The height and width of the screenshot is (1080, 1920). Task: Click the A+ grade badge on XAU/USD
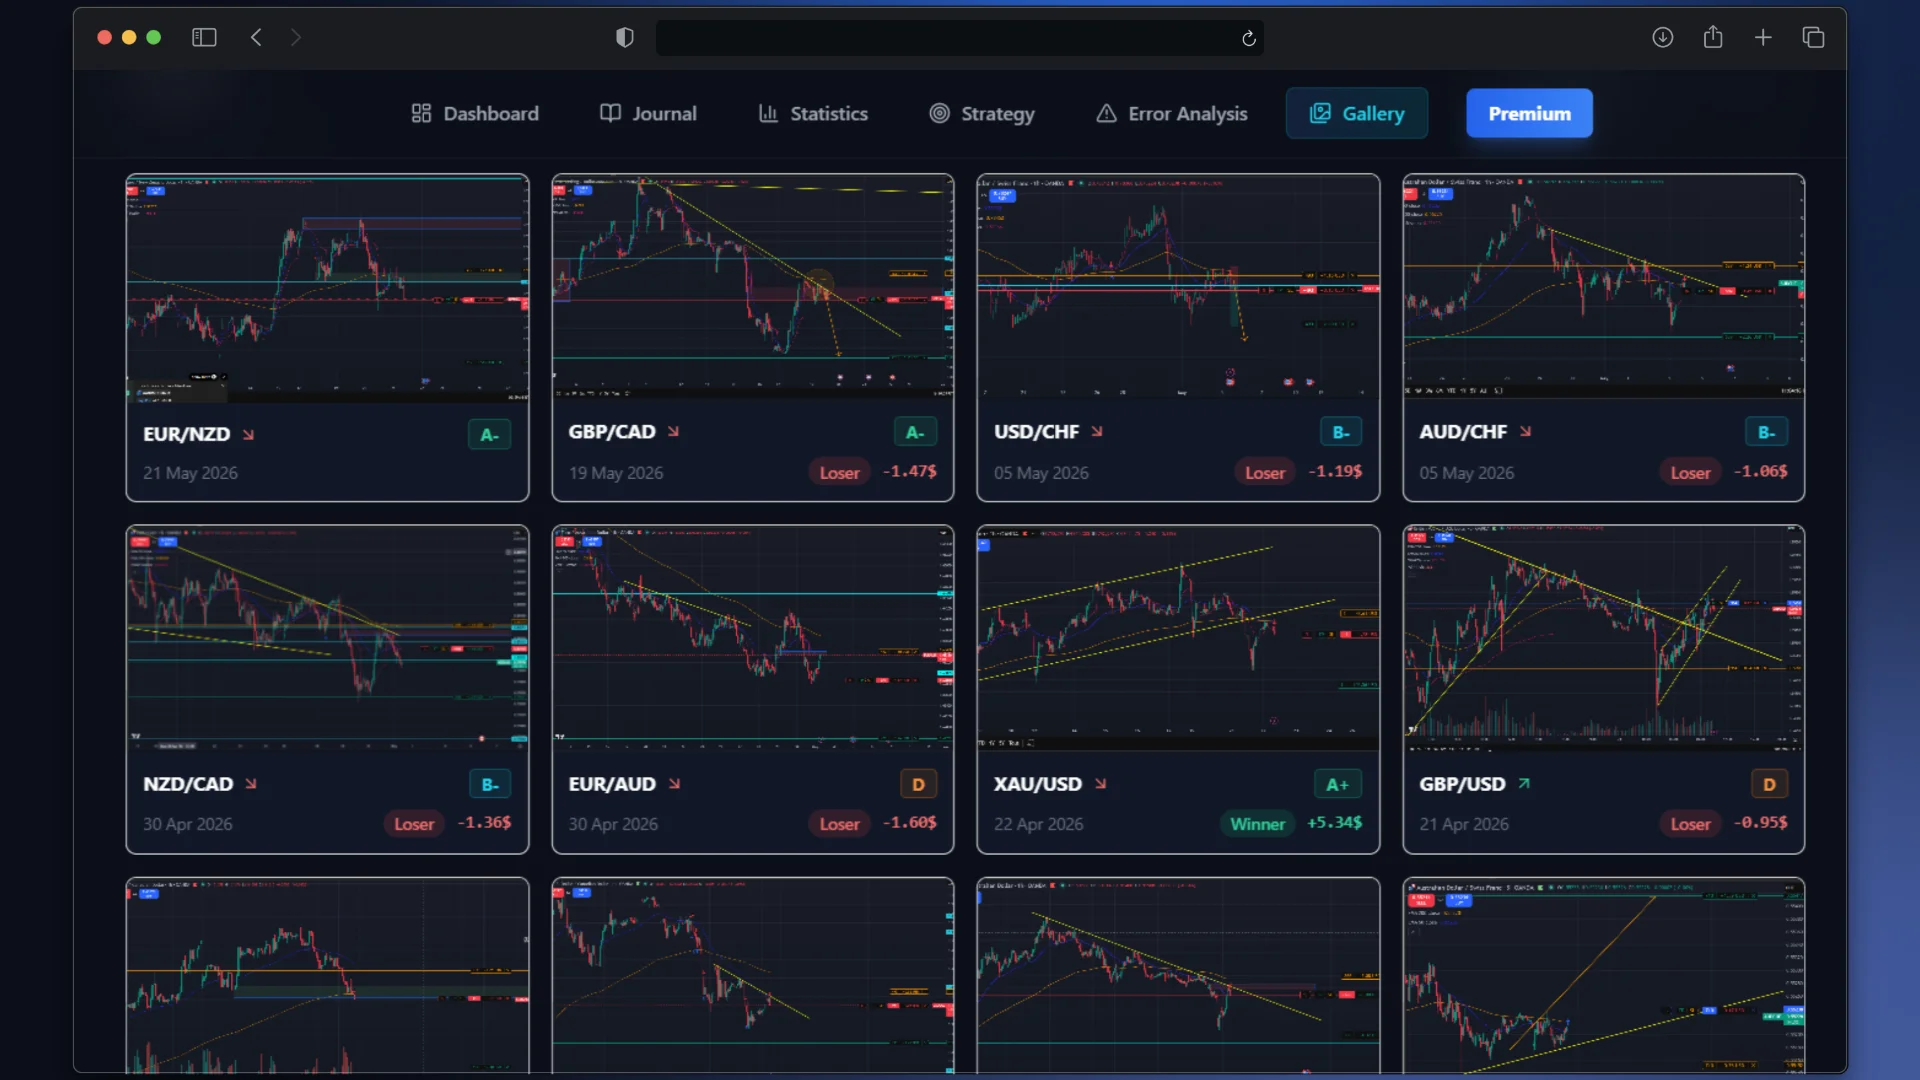[1337, 784]
